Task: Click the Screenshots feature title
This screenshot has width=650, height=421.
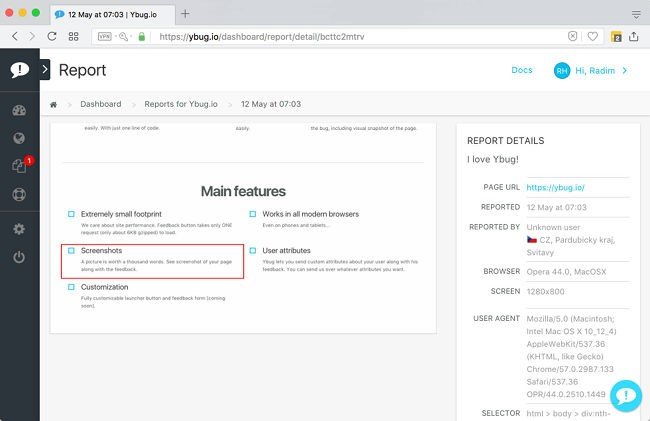Action: tap(102, 251)
